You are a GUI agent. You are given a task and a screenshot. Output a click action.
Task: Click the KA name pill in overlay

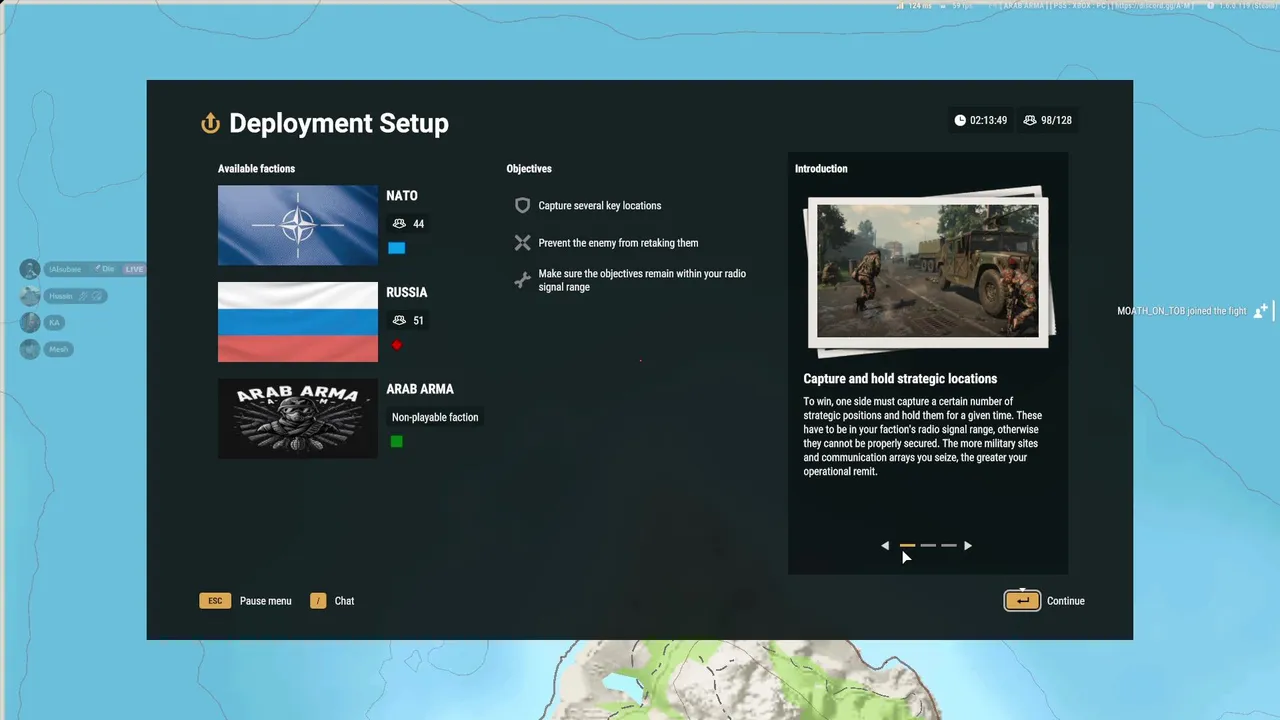pos(54,322)
